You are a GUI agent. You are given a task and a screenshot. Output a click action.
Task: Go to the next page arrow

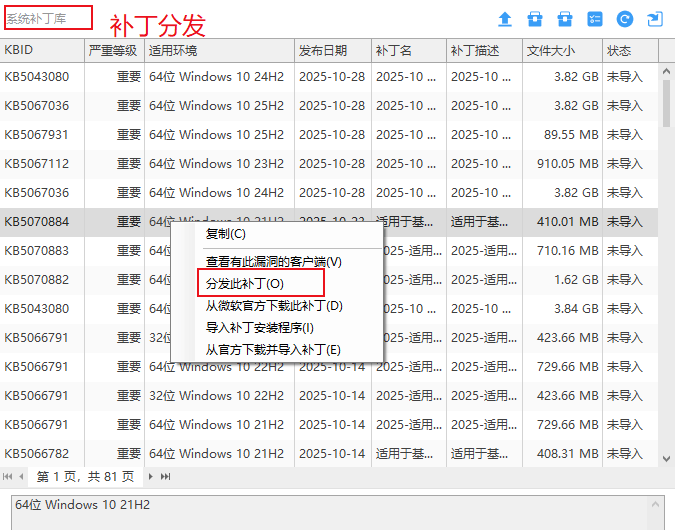pyautogui.click(x=150, y=477)
